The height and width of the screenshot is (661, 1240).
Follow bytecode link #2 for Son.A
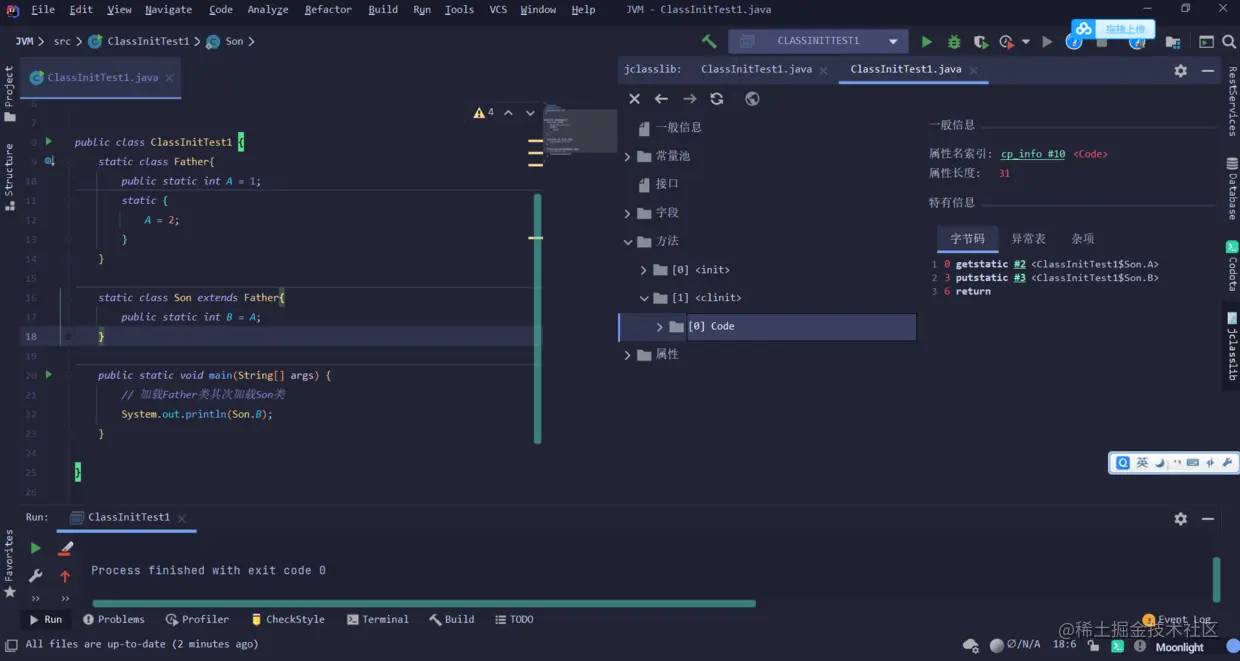click(1019, 264)
